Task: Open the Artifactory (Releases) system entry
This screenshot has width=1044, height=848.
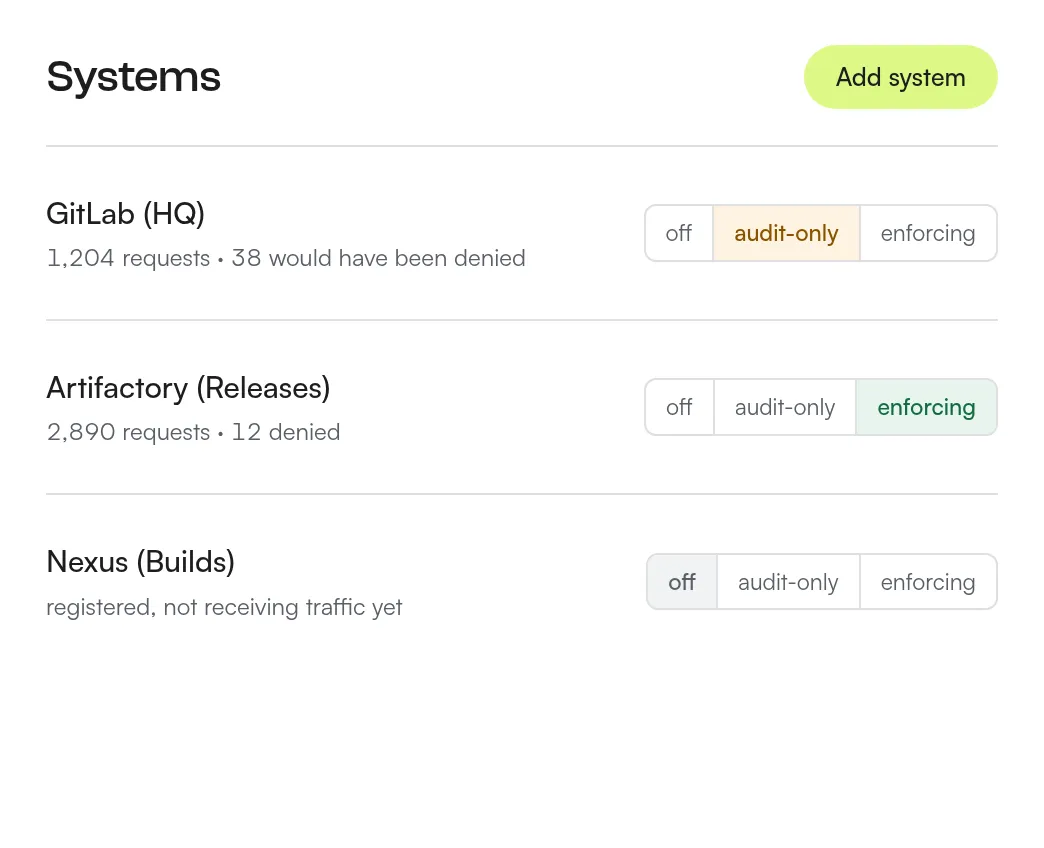Action: [188, 388]
